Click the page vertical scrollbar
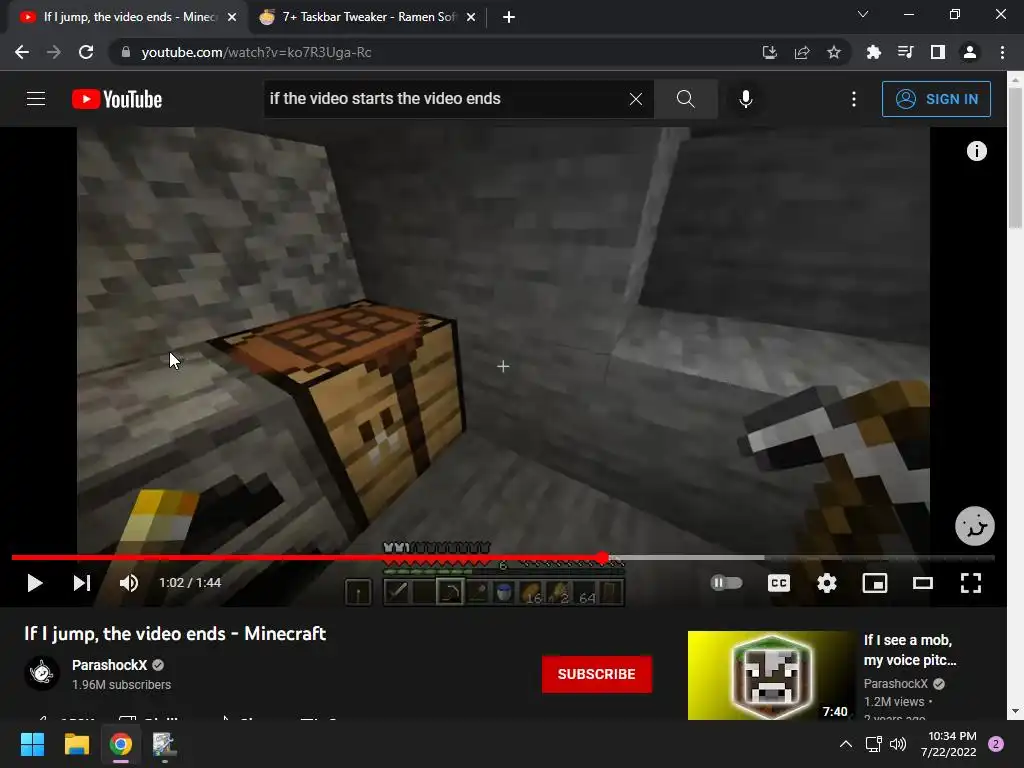 (x=1015, y=157)
